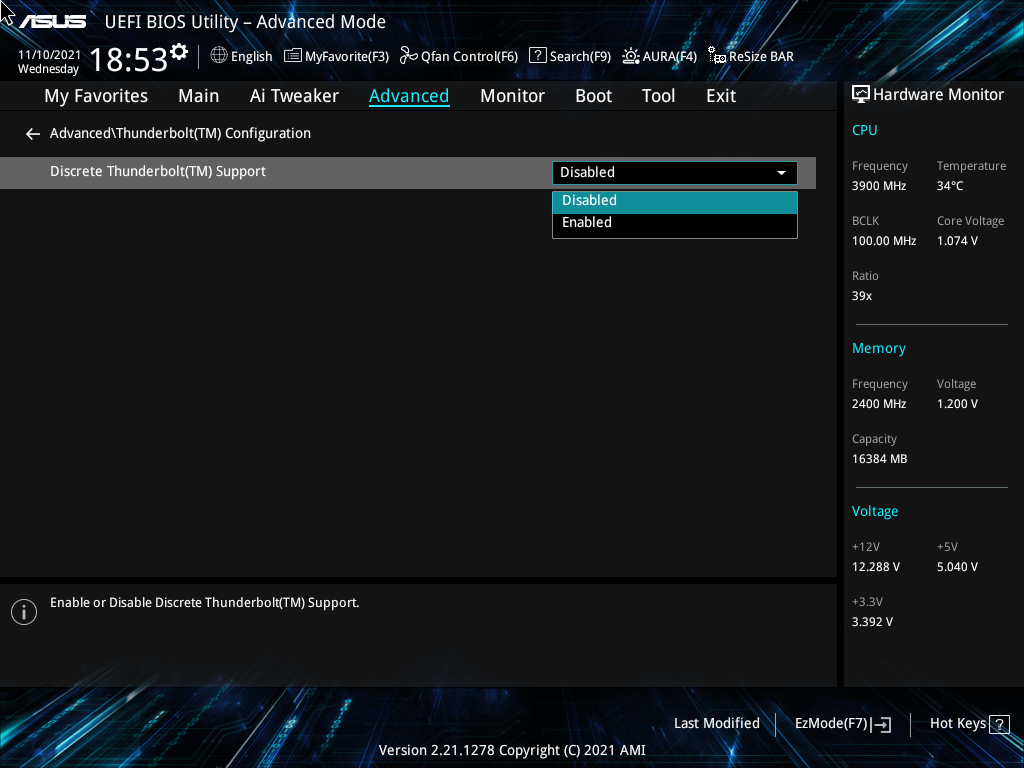This screenshot has height=768, width=1024.
Task: Click BCLK value 100.00 MHz
Action: pos(884,241)
